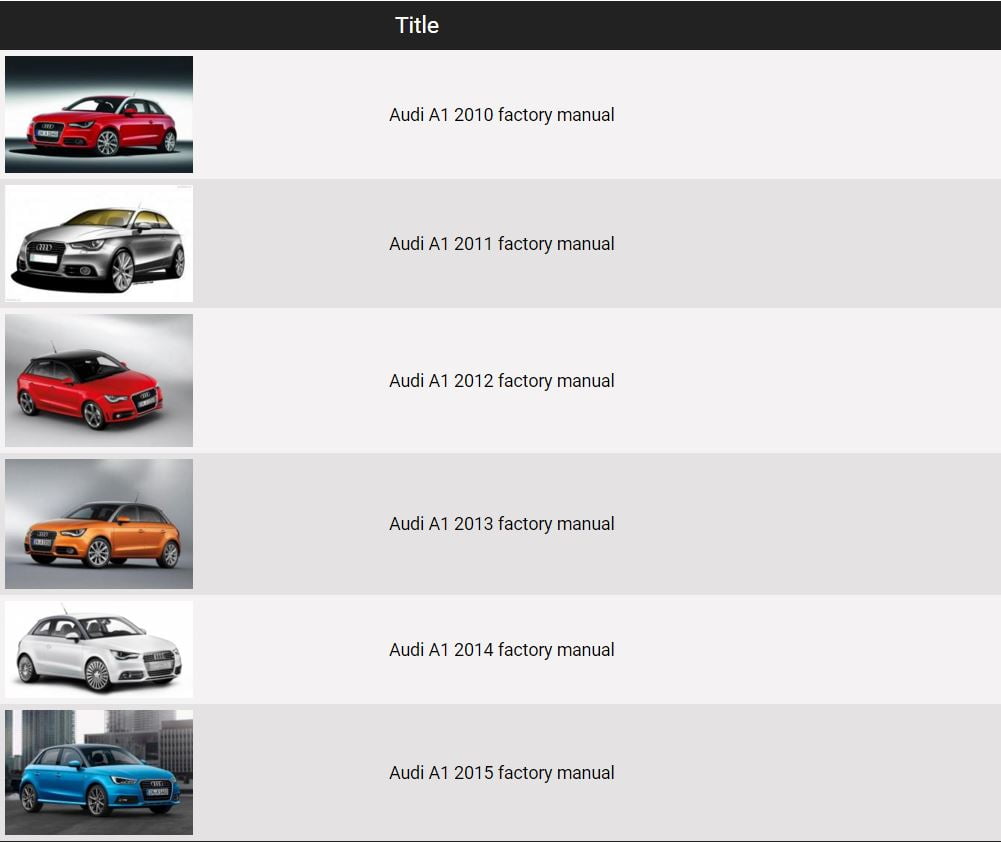Select the red black-roof Audi 2012 photo
This screenshot has width=1001, height=842.
(x=99, y=380)
